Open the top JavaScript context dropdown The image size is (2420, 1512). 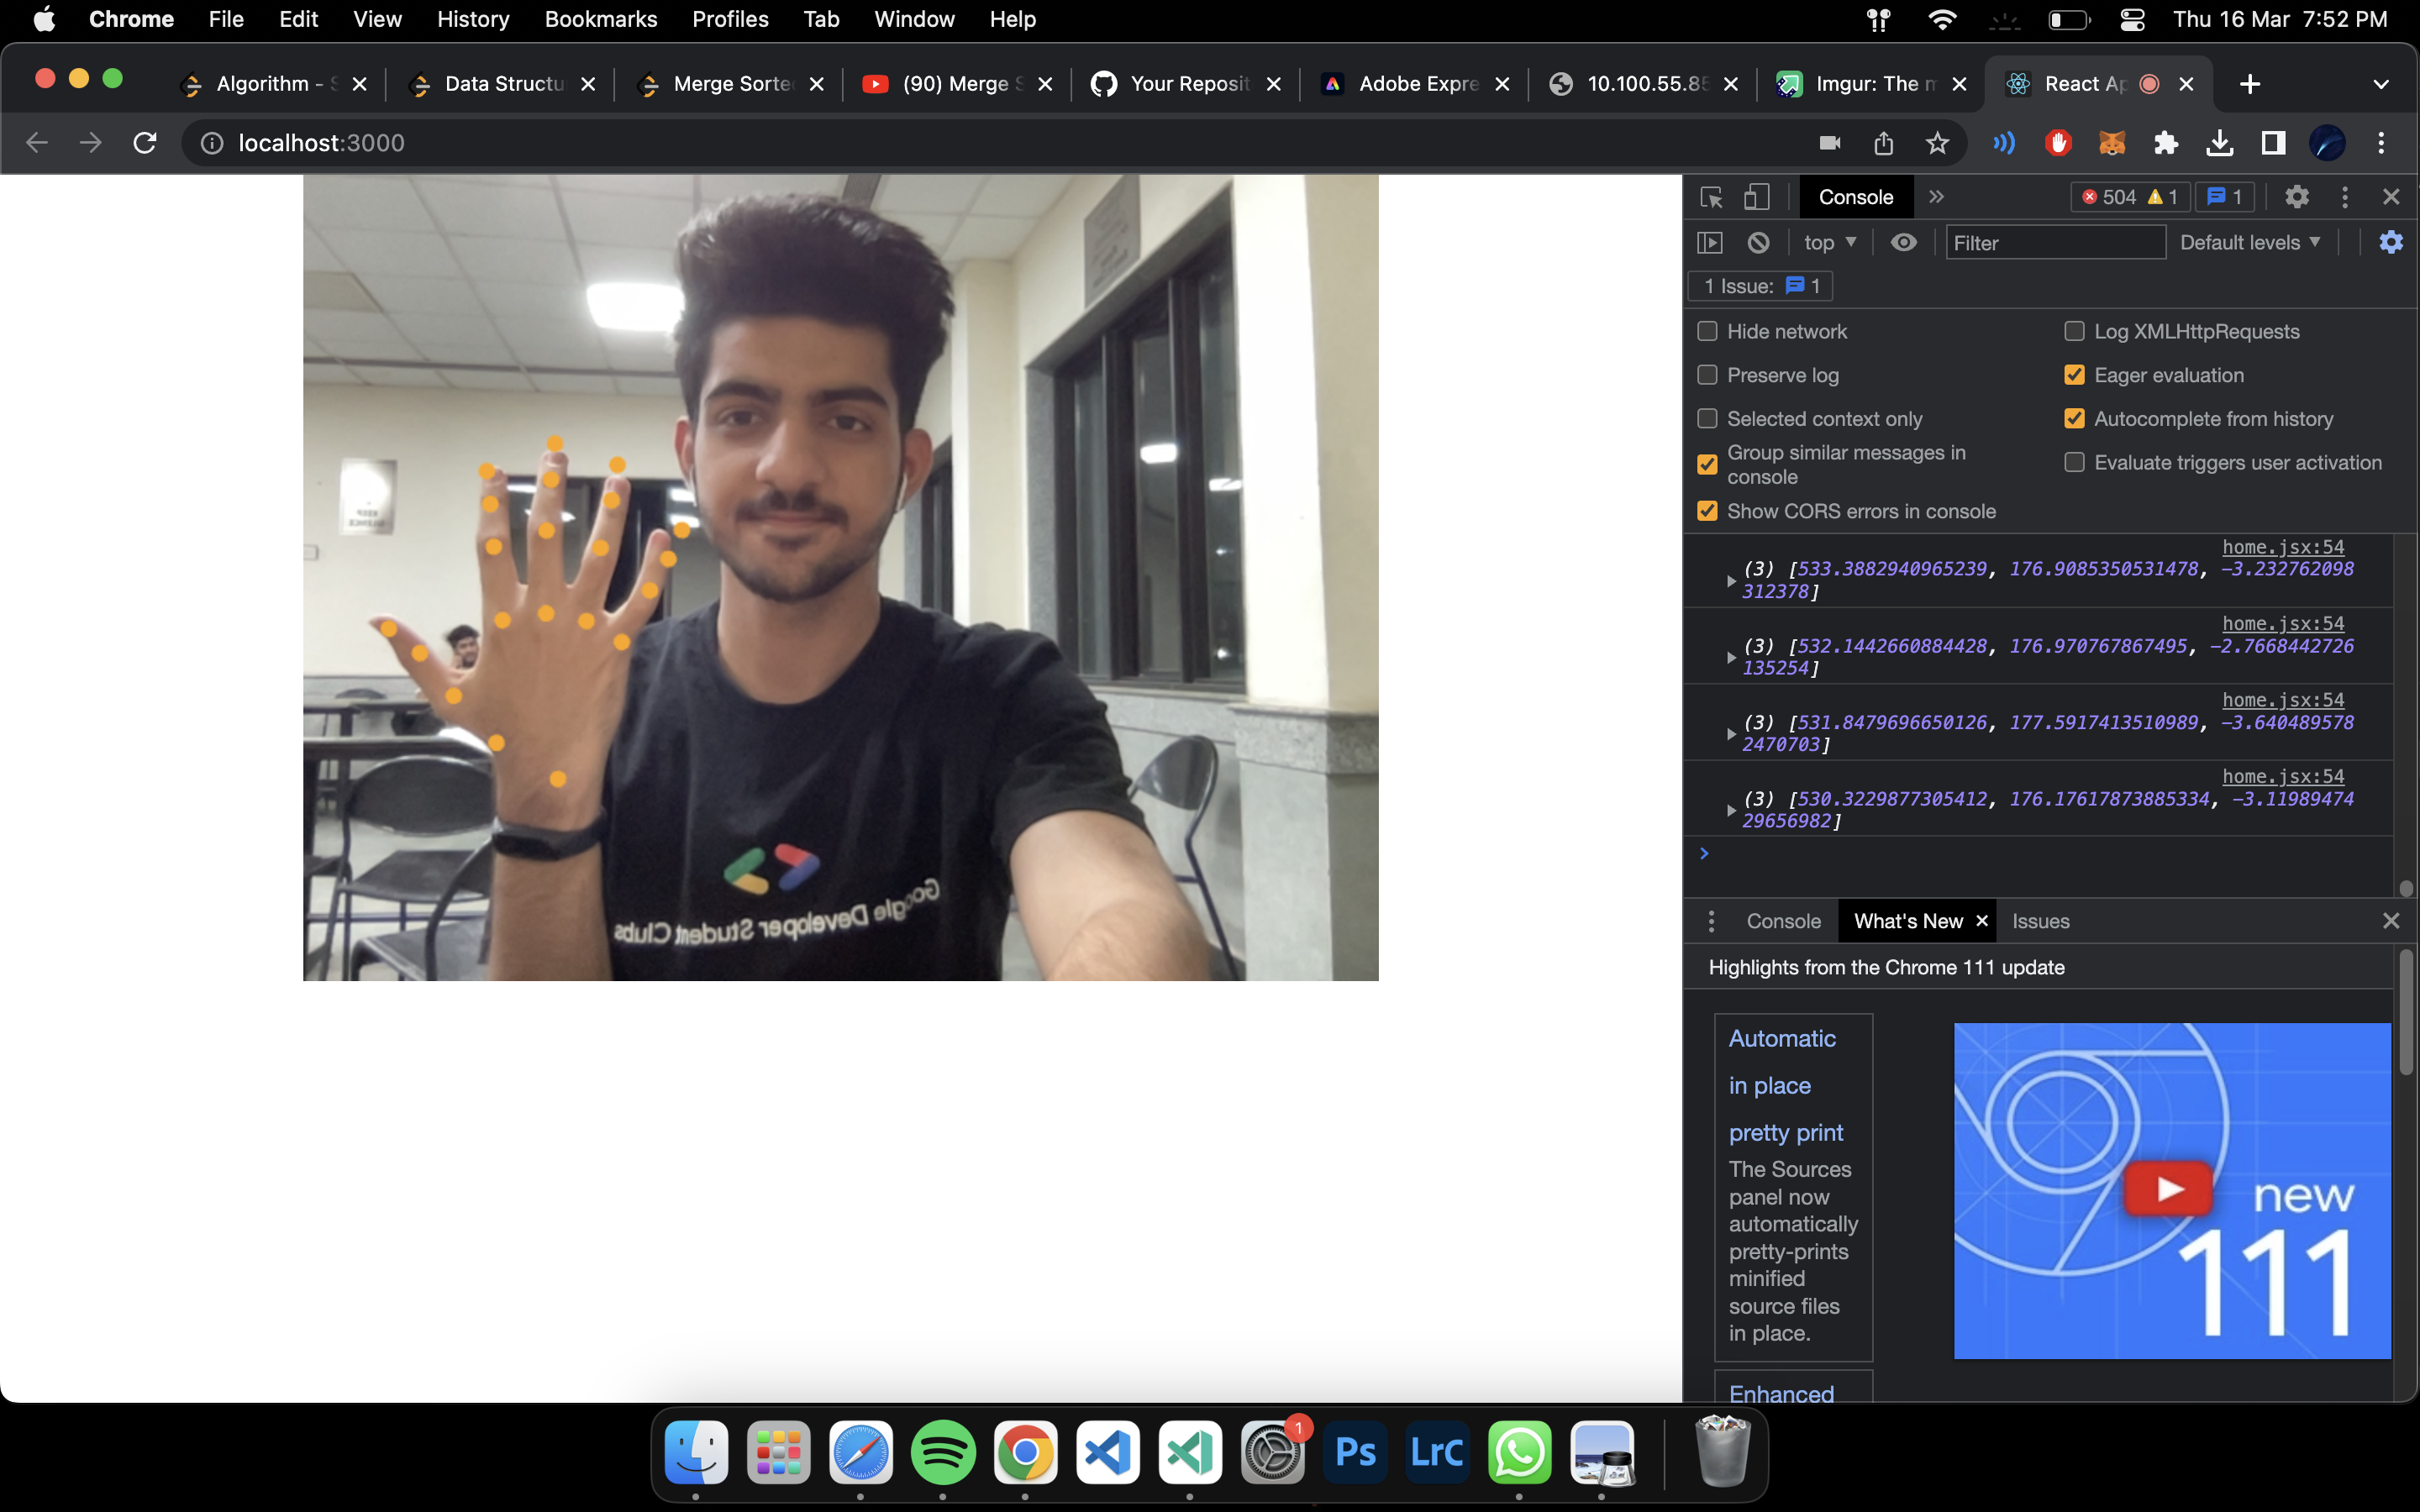tap(1830, 243)
